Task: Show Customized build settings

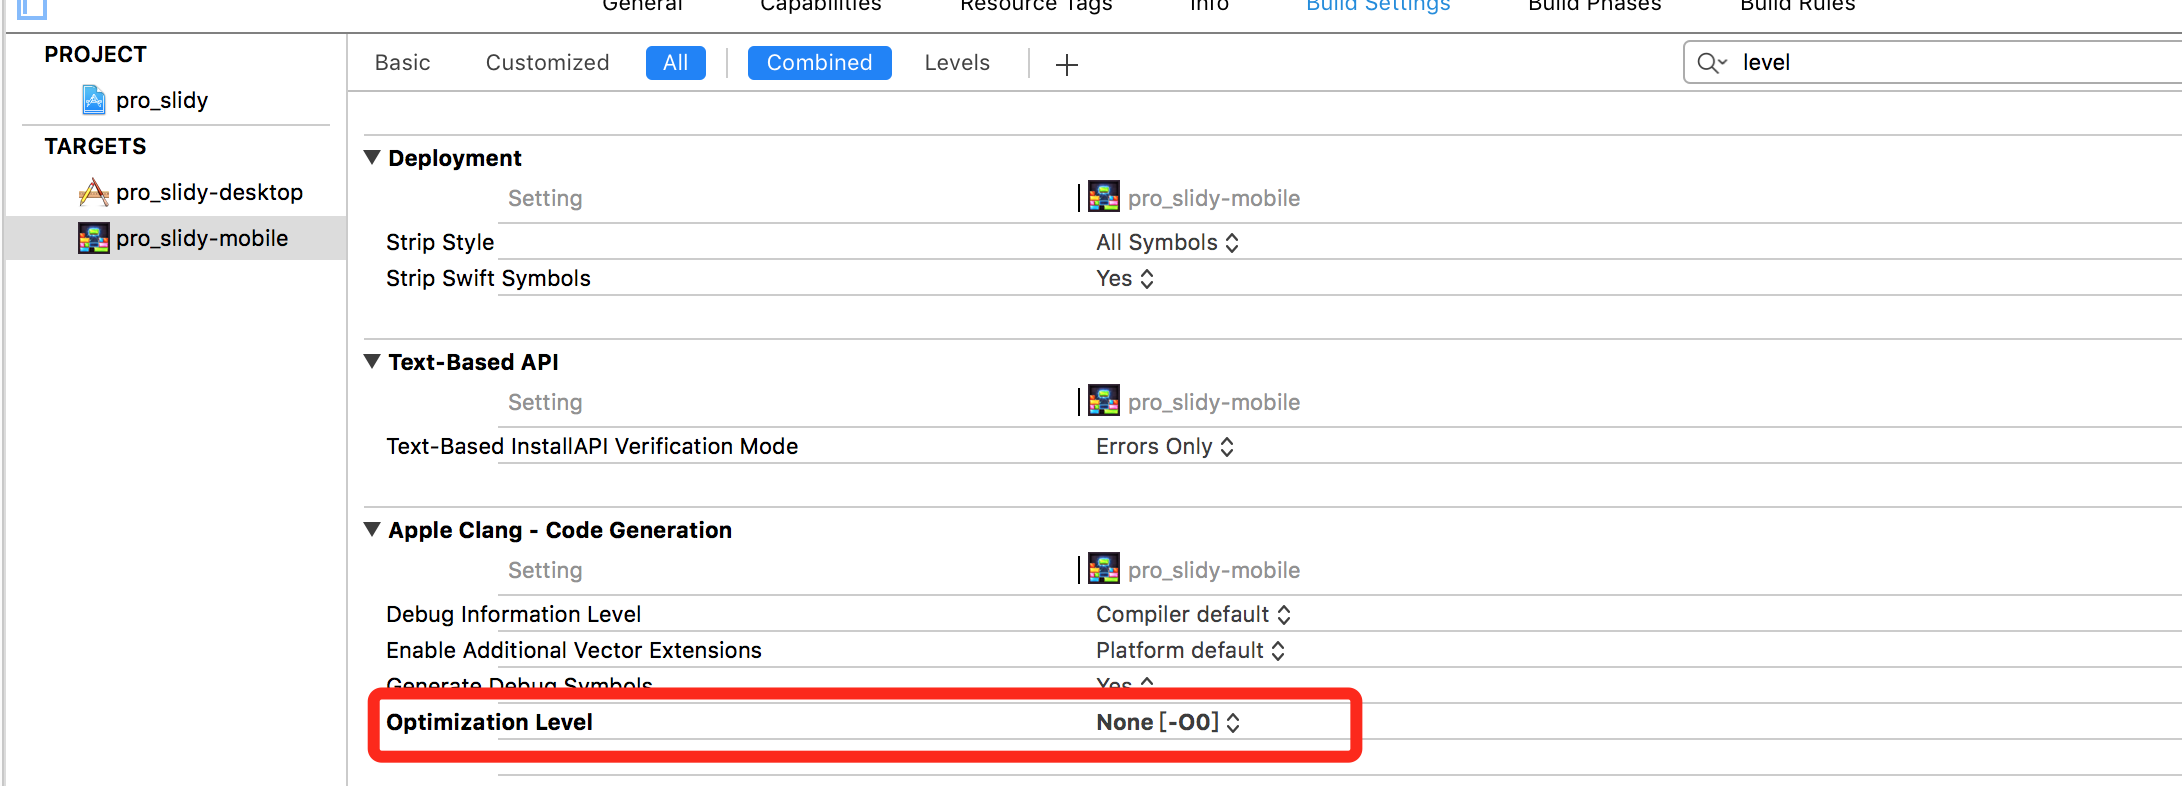Action: [x=547, y=63]
